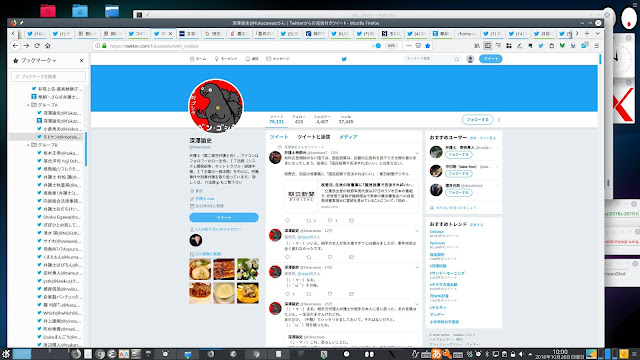Image resolution: width=640 pixels, height=360 pixels.
Task: Open the list all tabs dropdown
Action: [597, 33]
